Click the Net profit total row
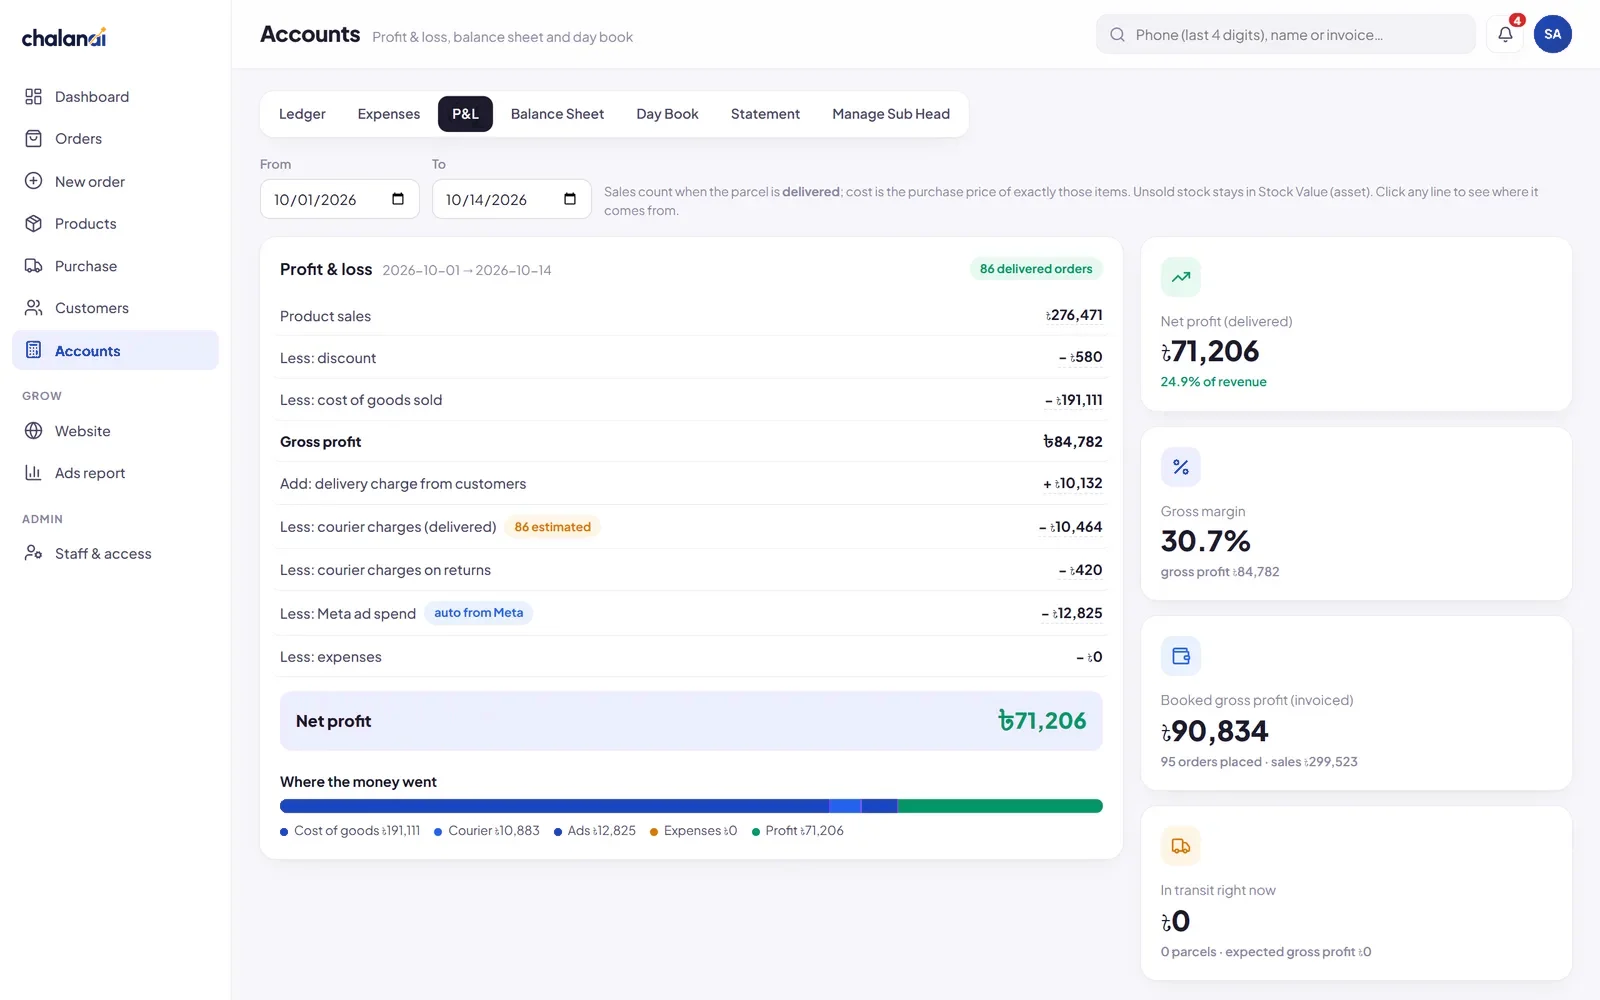Image resolution: width=1600 pixels, height=1000 pixels. pyautogui.click(x=691, y=721)
